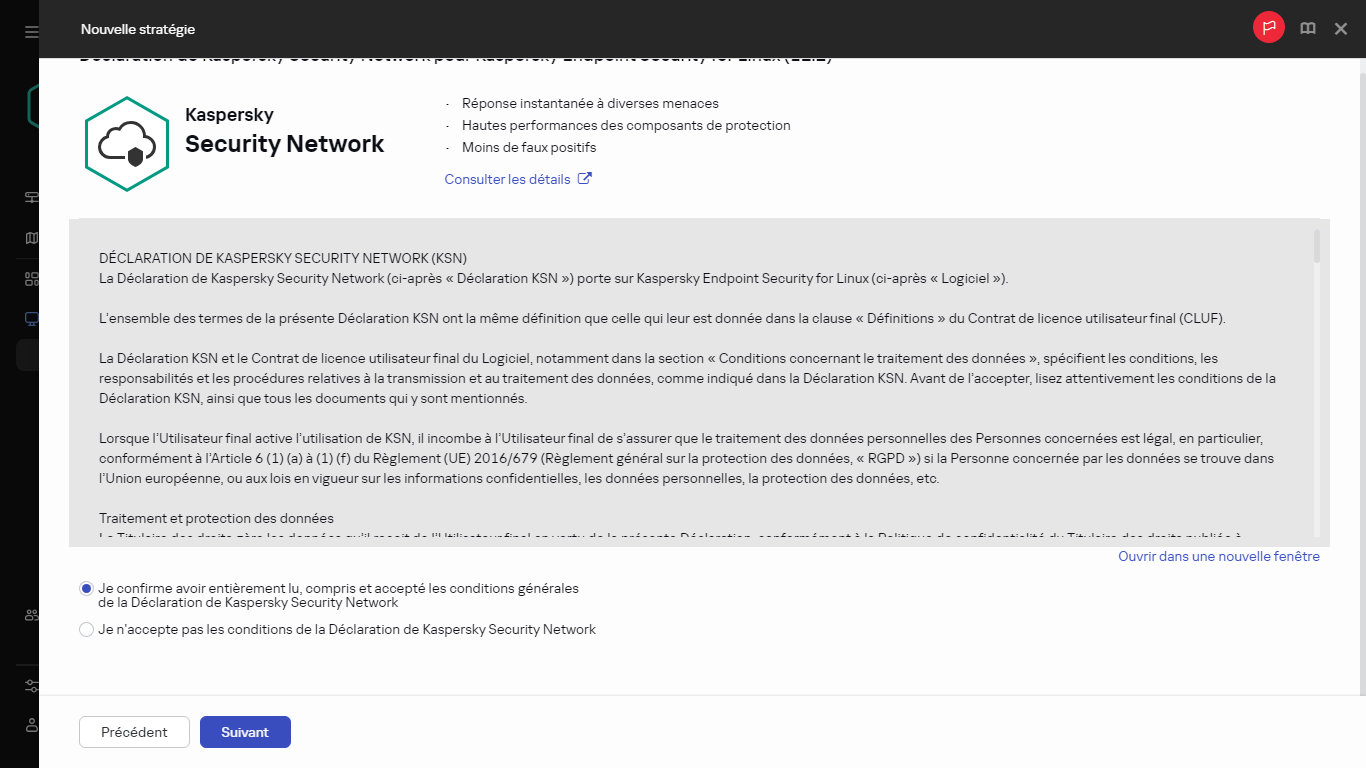
Task: Select the decline conditions radio button
Action: coord(86,629)
